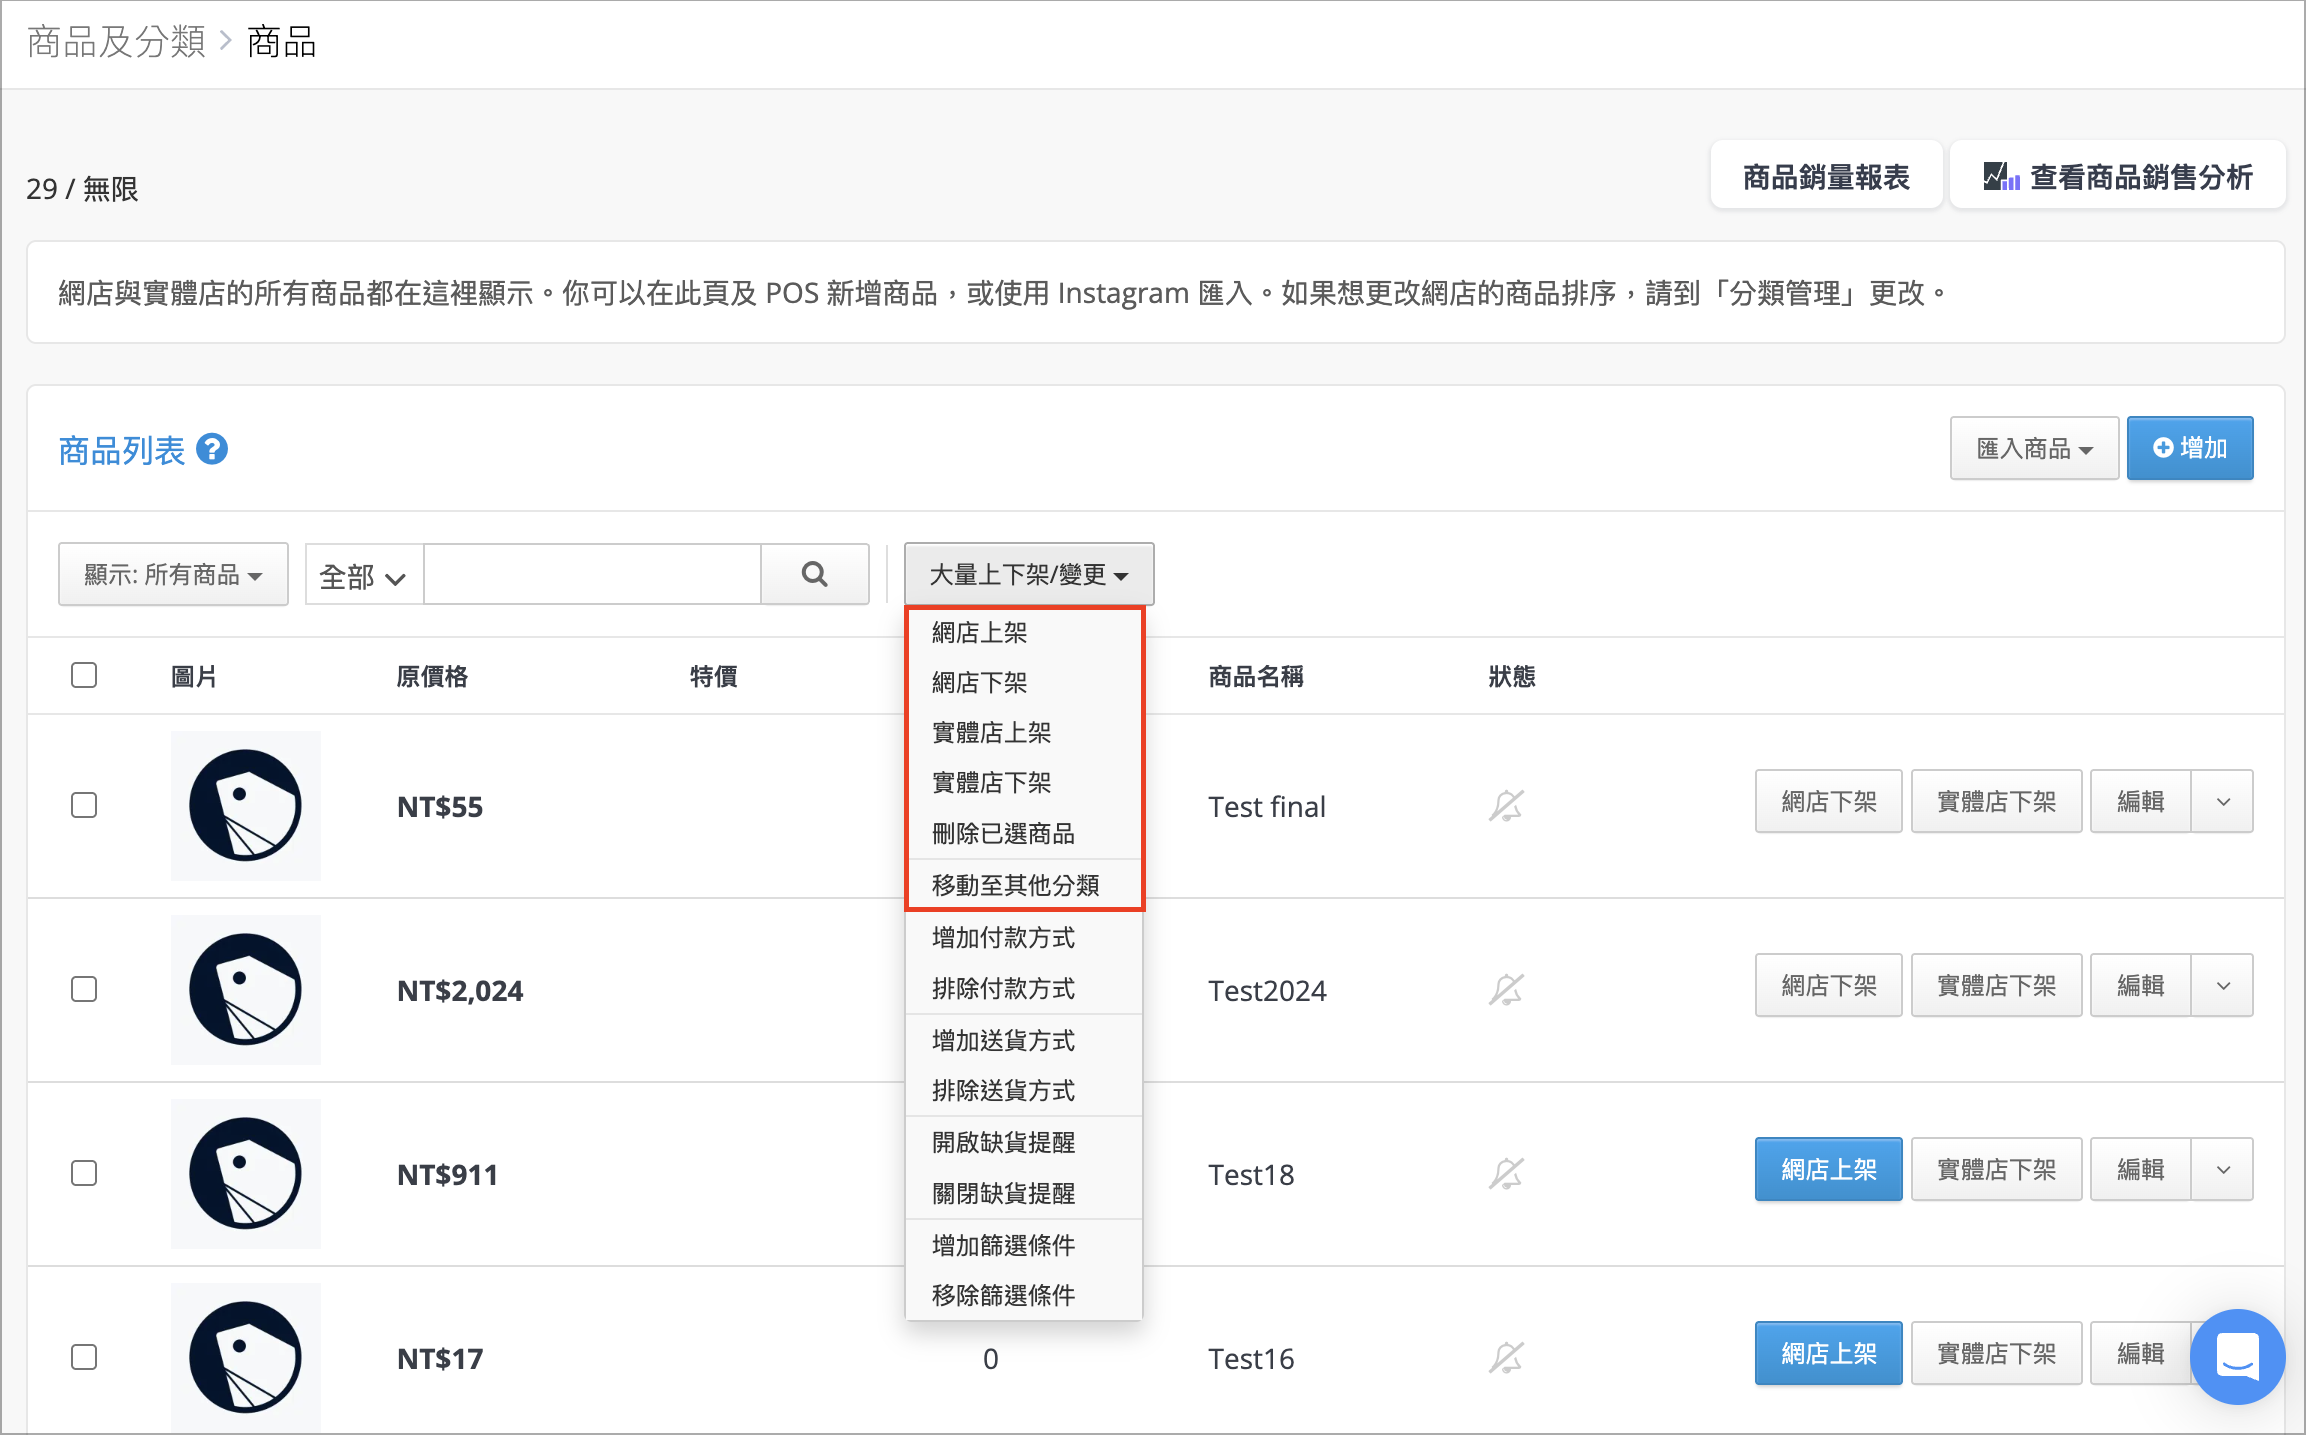Click the muted bell icon for Test final
Viewport: 2306px width, 1435px height.
point(1506,805)
